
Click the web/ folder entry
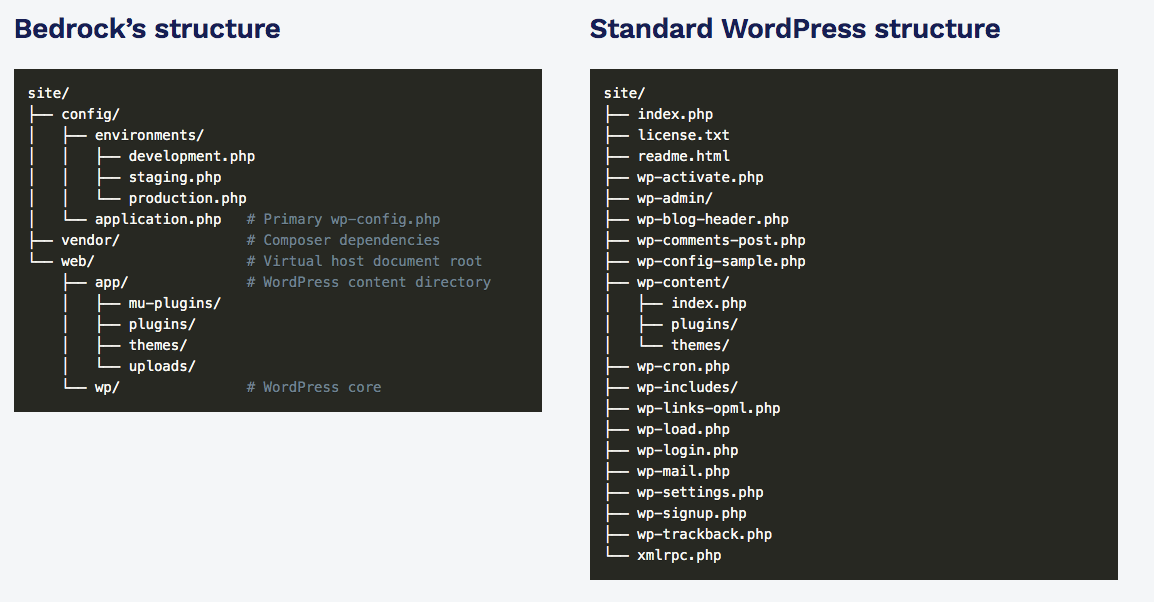(x=78, y=261)
